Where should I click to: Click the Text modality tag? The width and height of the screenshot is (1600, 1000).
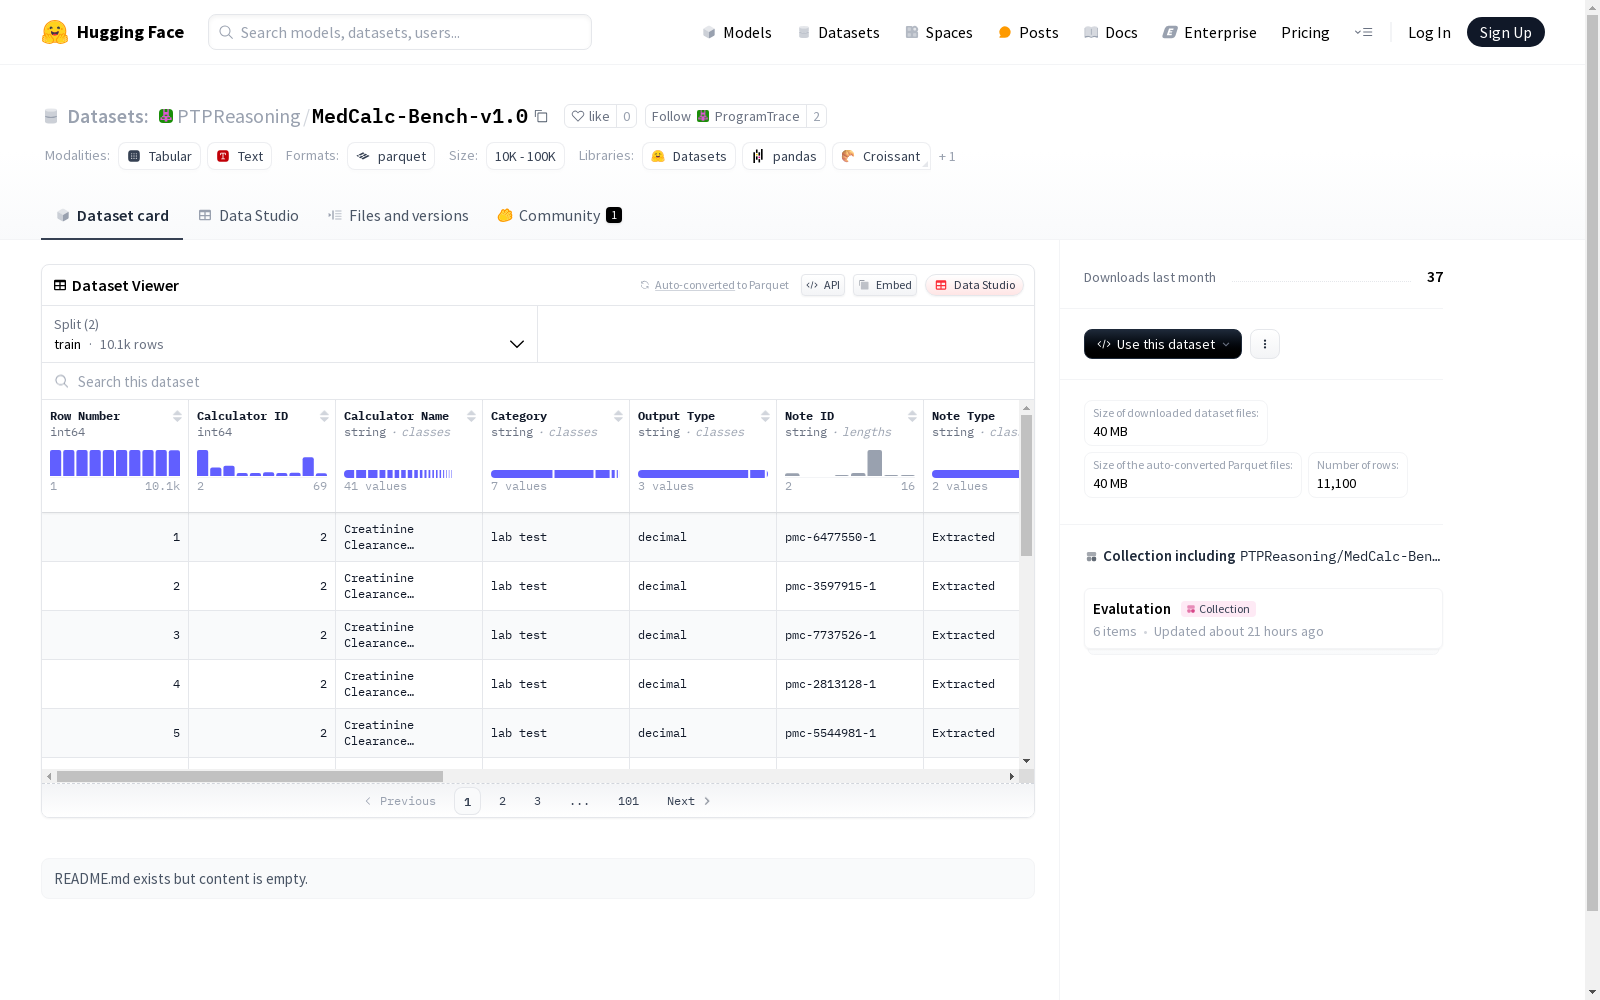click(x=240, y=156)
